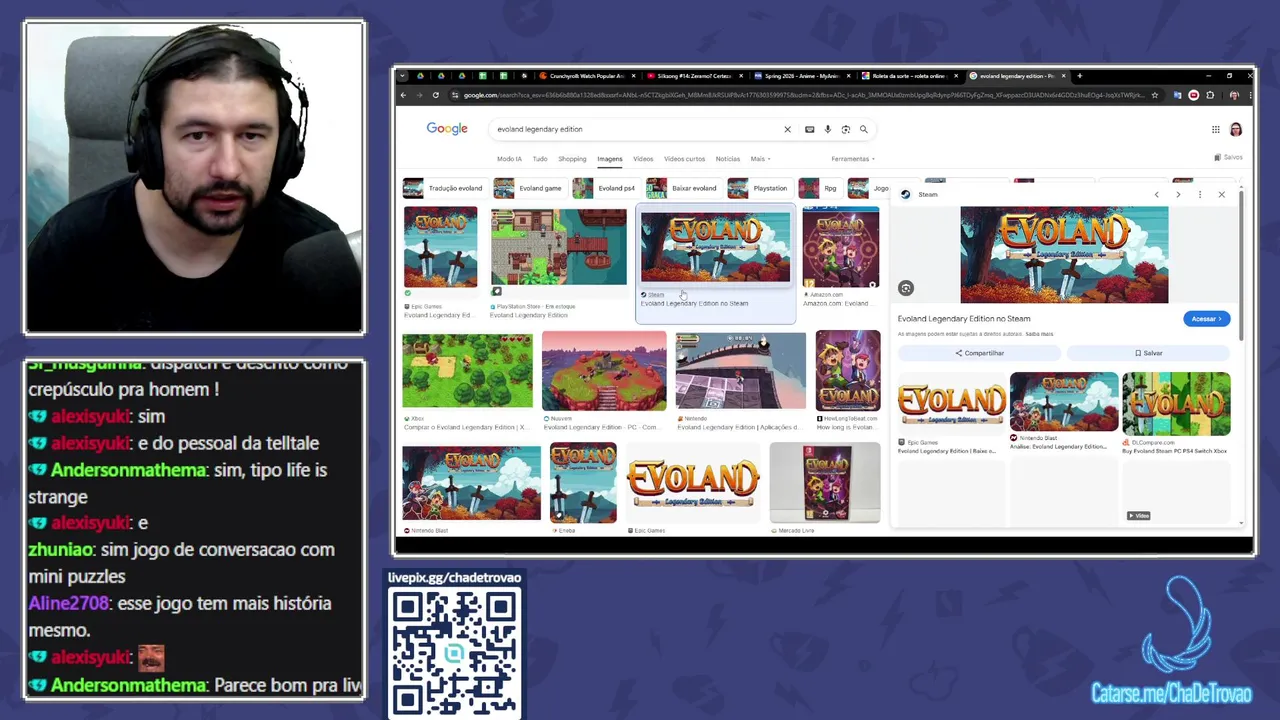Open Chrome extensions puzzle icon
The height and width of the screenshot is (720, 1280).
1210,95
